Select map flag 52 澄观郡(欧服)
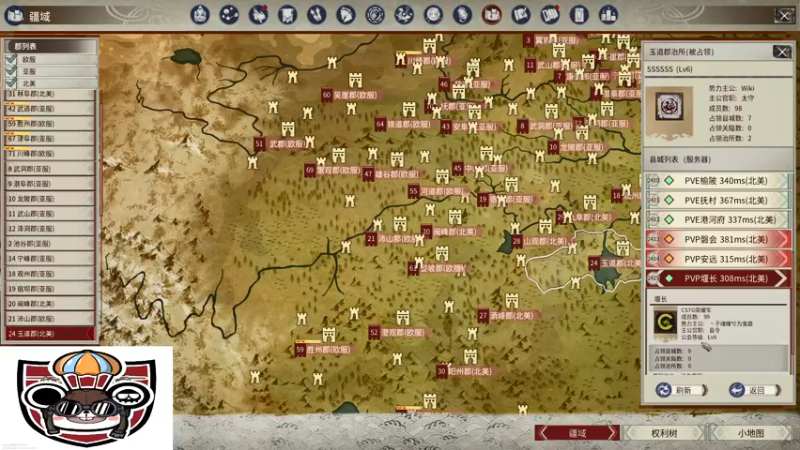This screenshot has height=450, width=800. [399, 332]
